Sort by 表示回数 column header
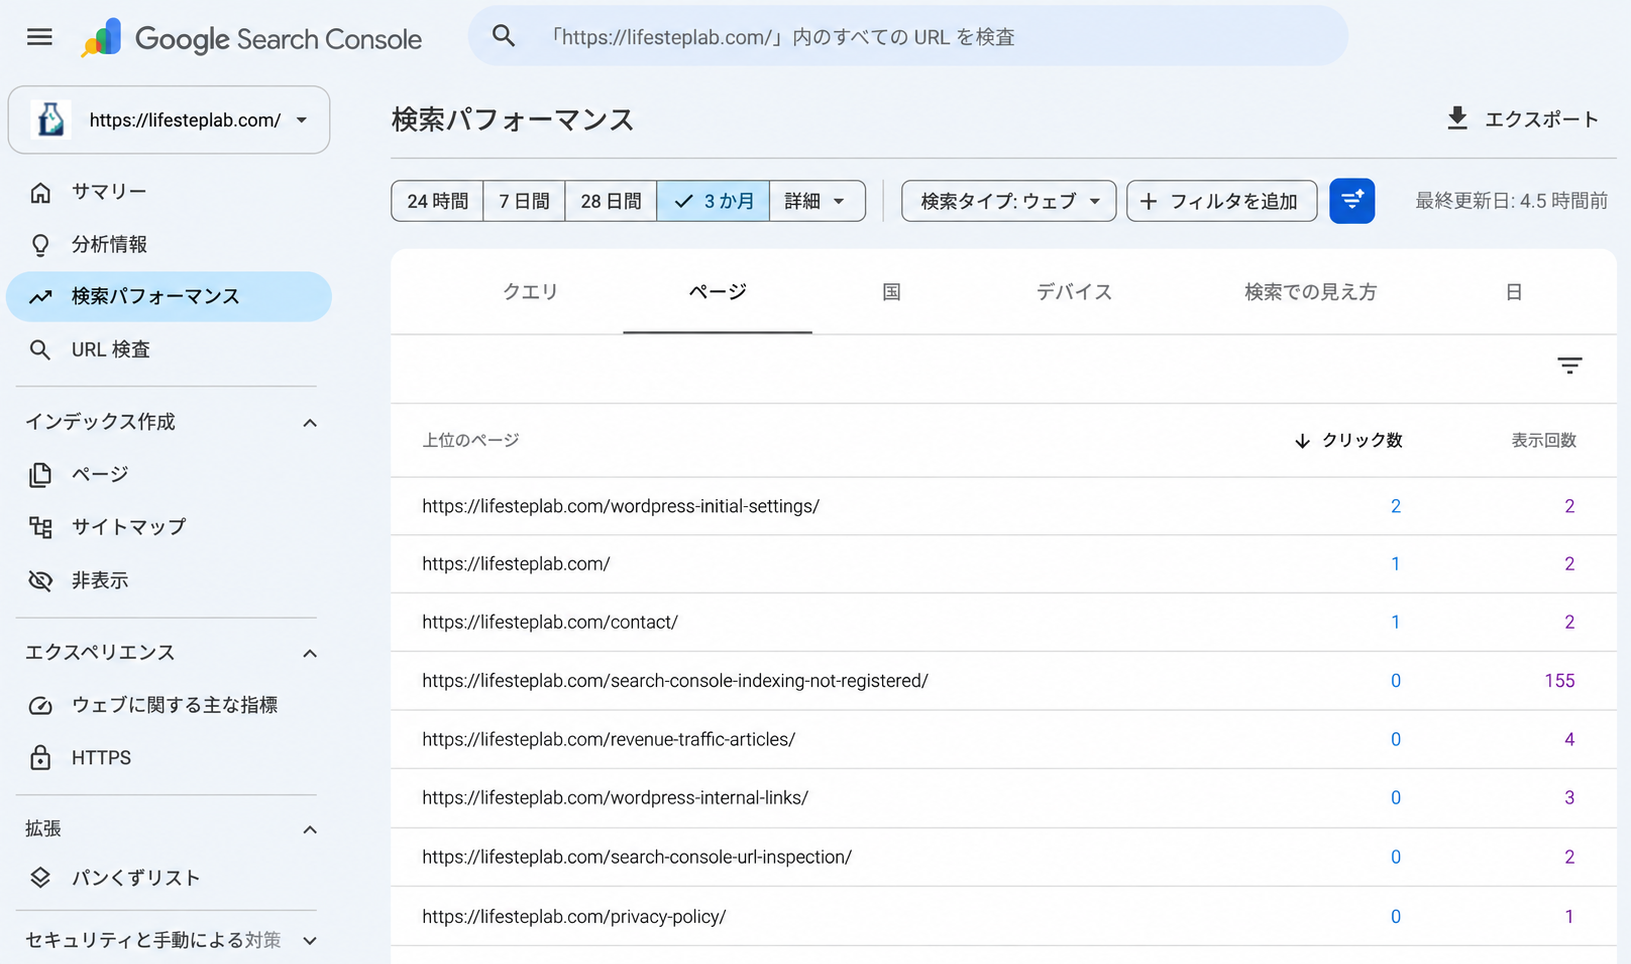 [x=1543, y=440]
